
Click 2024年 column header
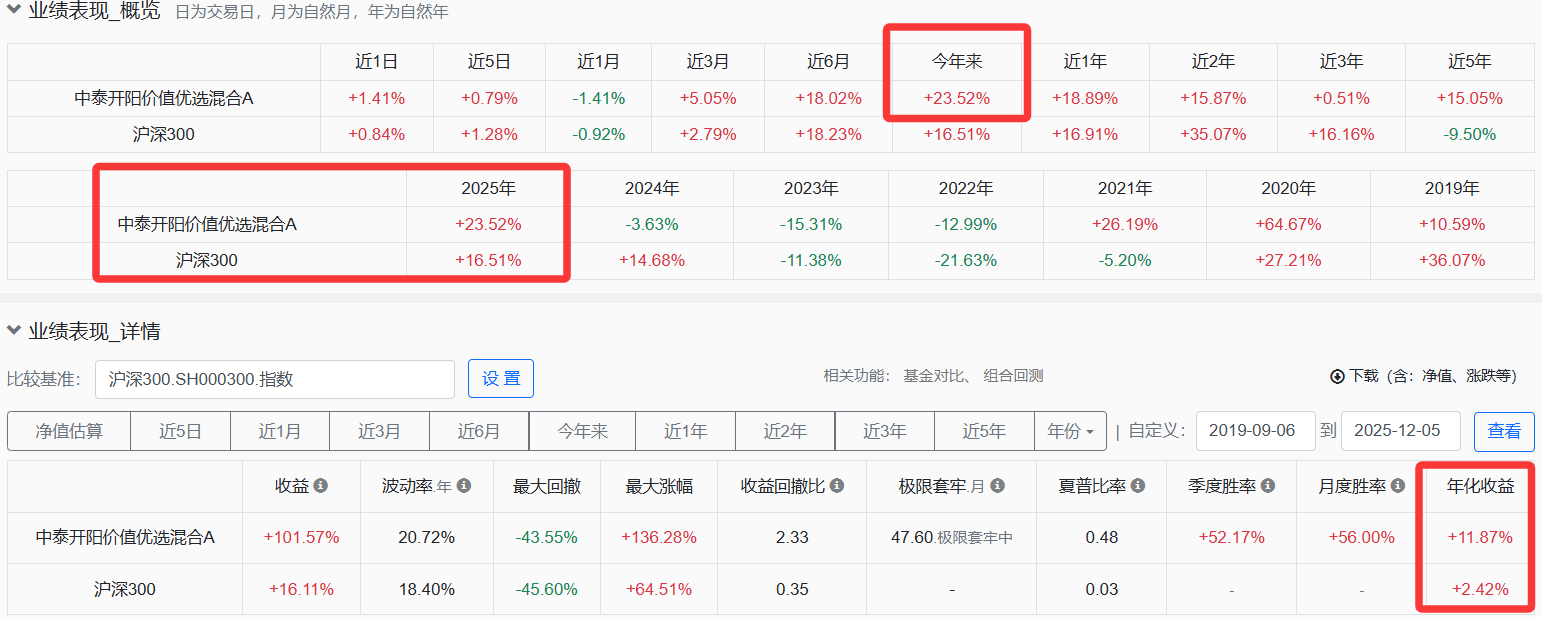tap(652, 188)
